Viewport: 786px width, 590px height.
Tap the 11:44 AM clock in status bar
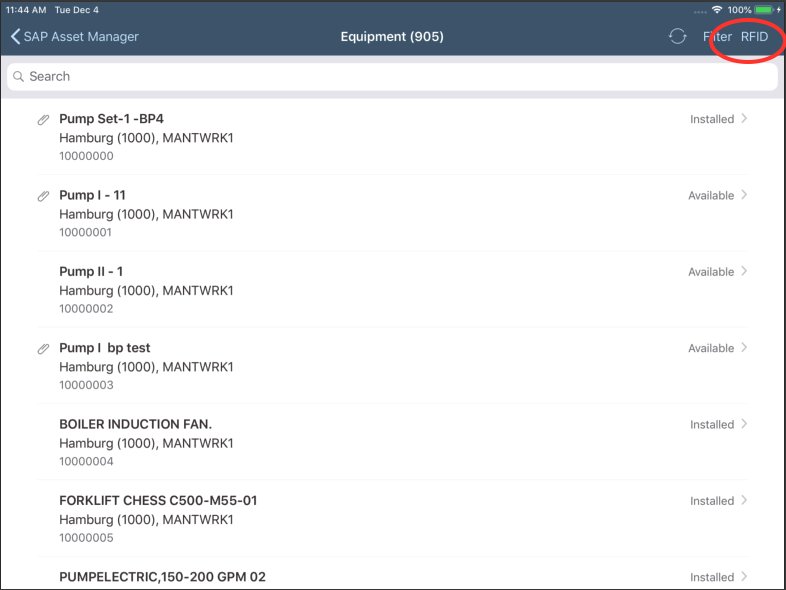[26, 10]
